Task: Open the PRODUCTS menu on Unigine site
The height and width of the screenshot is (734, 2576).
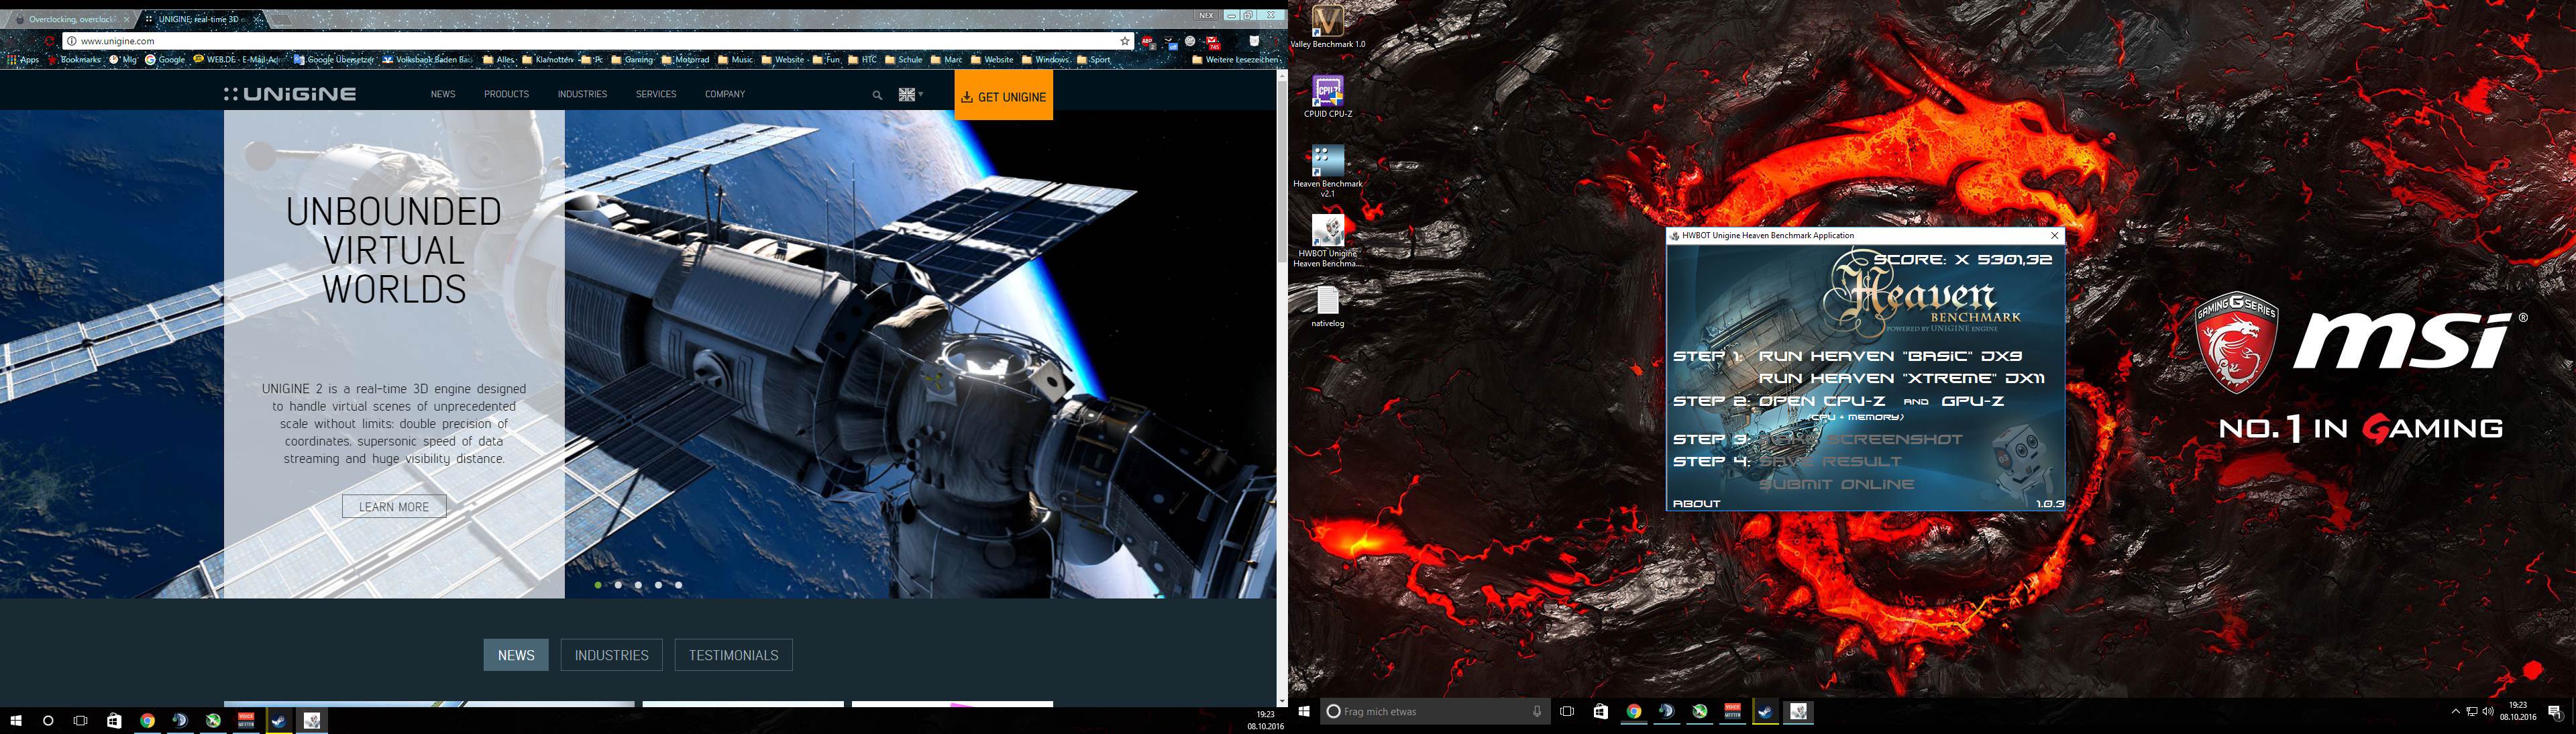Action: pos(506,94)
